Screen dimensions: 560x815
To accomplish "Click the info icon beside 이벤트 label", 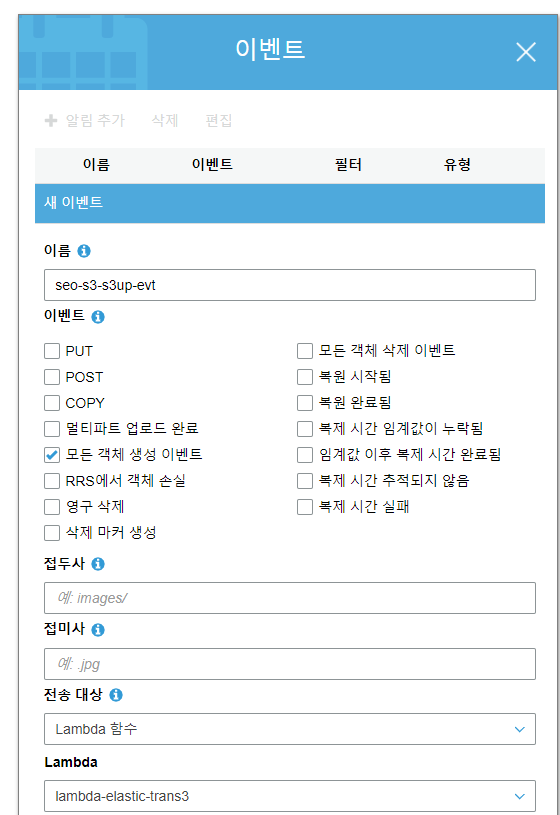I will [98, 317].
